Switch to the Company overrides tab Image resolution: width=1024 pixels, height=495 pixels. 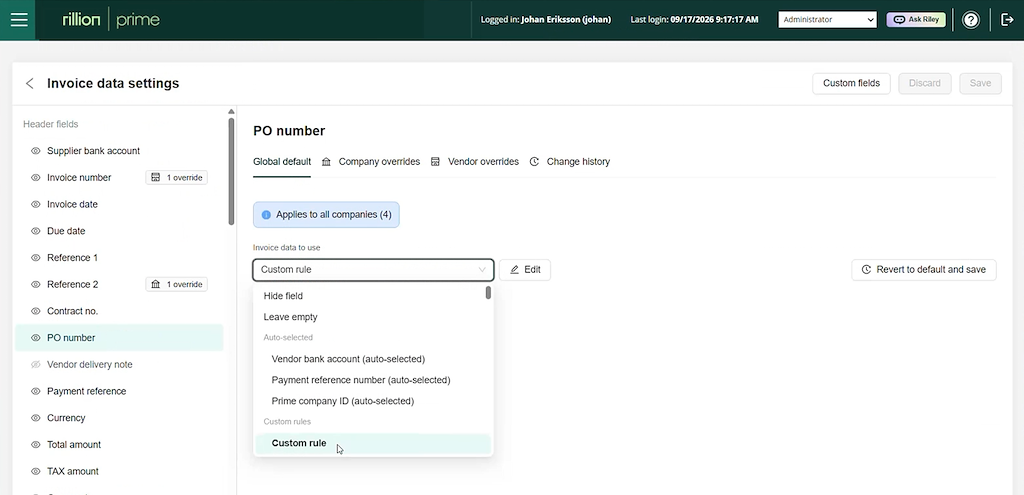point(371,161)
